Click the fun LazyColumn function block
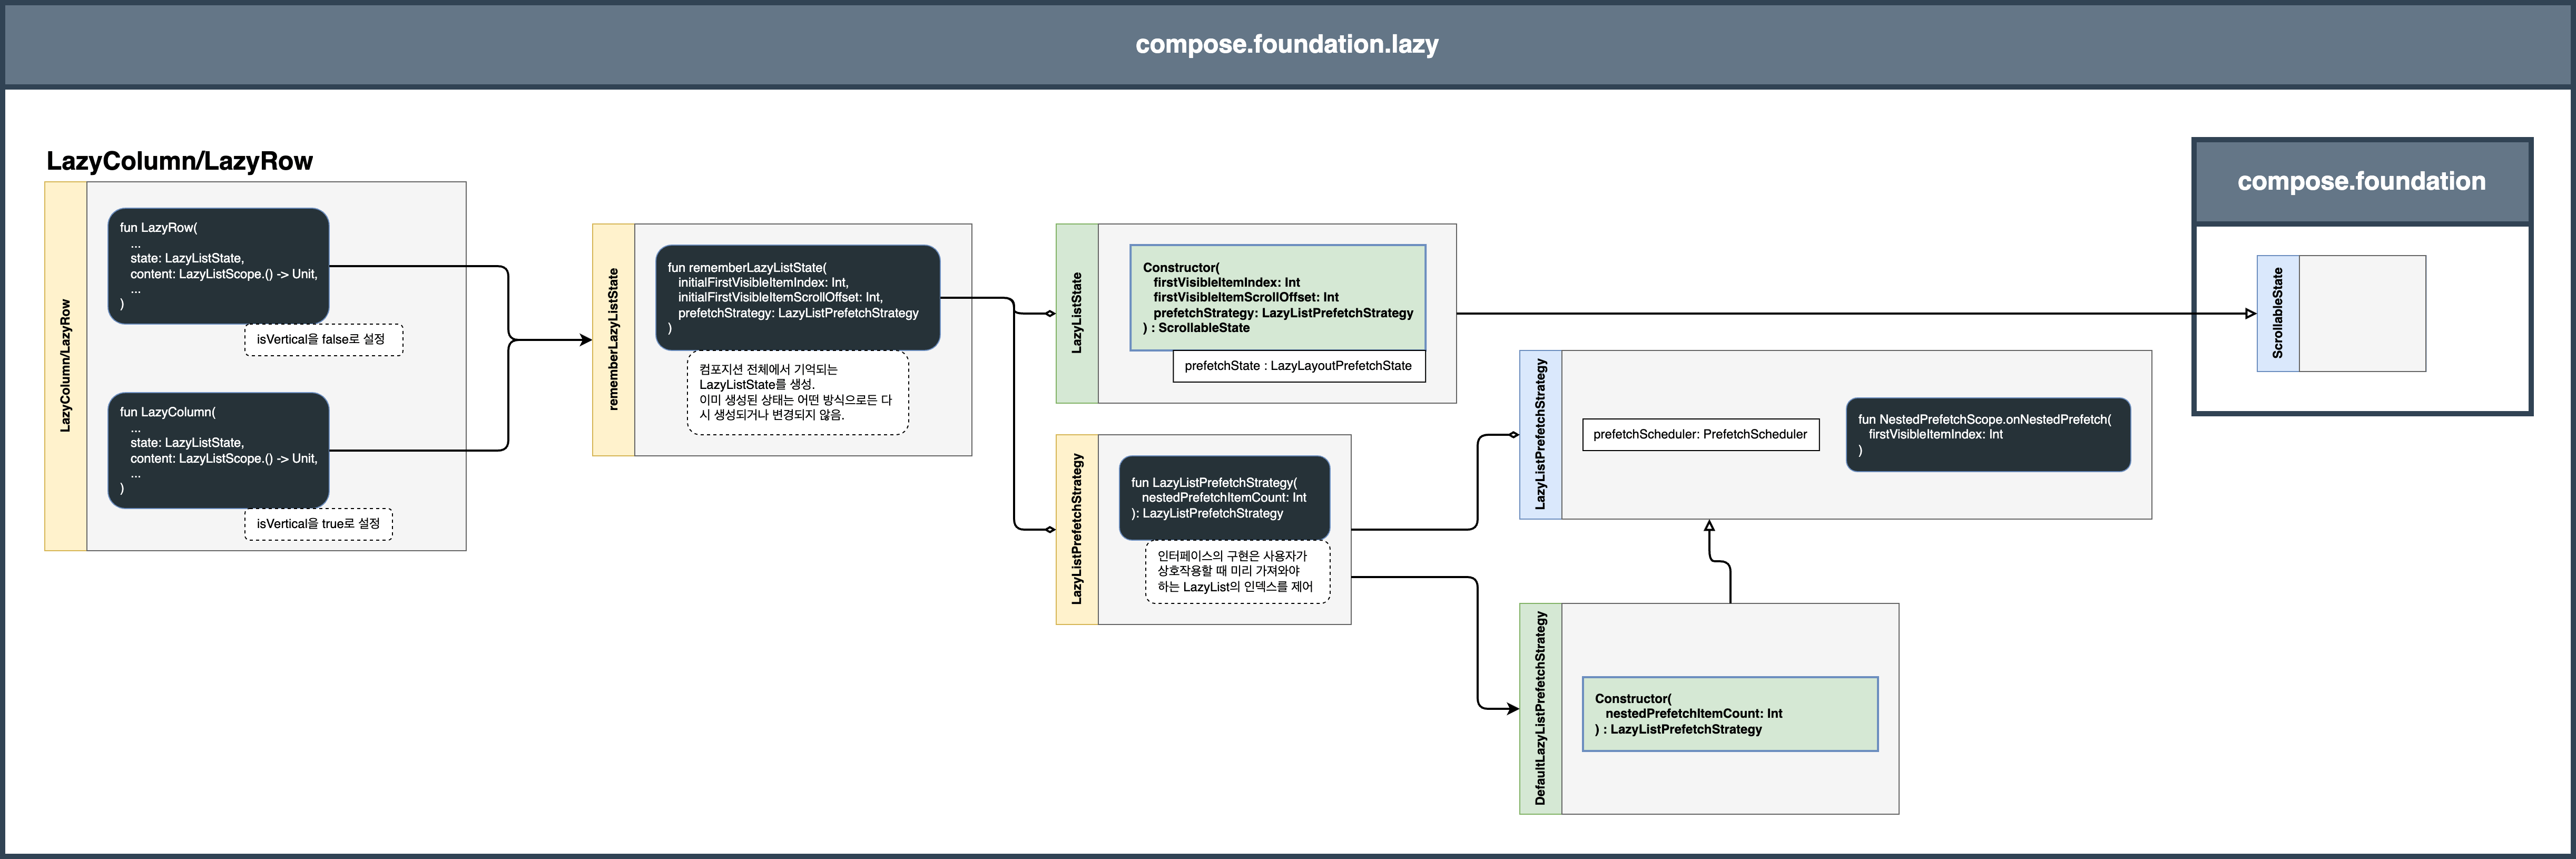Viewport: 2576px width, 859px height. (218, 450)
